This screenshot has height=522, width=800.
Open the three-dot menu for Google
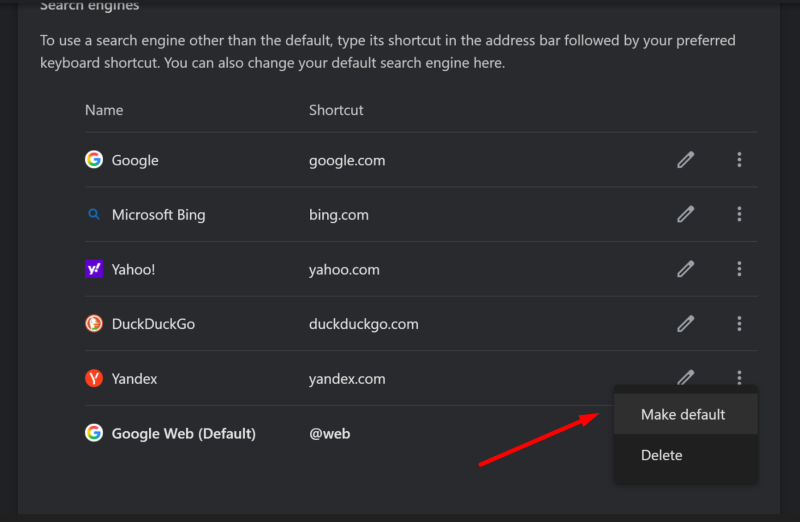tap(739, 160)
